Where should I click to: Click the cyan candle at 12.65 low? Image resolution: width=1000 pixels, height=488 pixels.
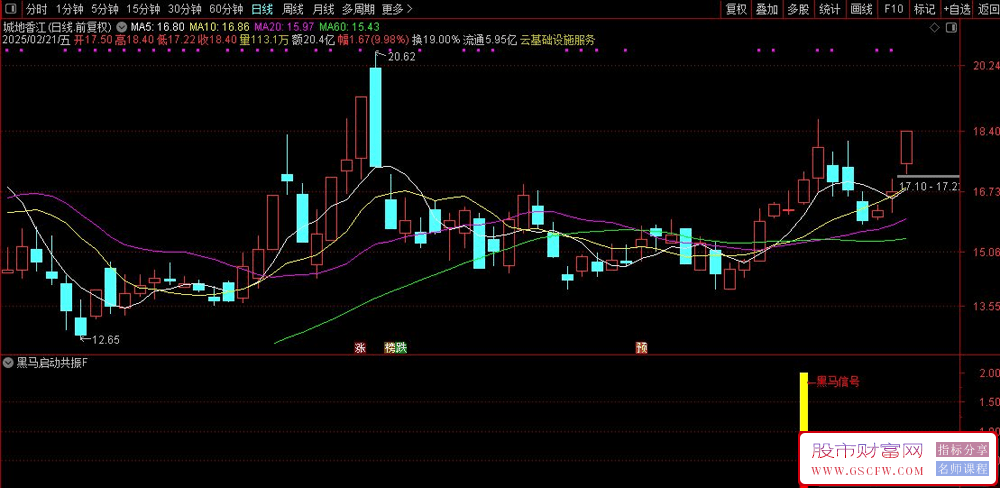point(80,327)
